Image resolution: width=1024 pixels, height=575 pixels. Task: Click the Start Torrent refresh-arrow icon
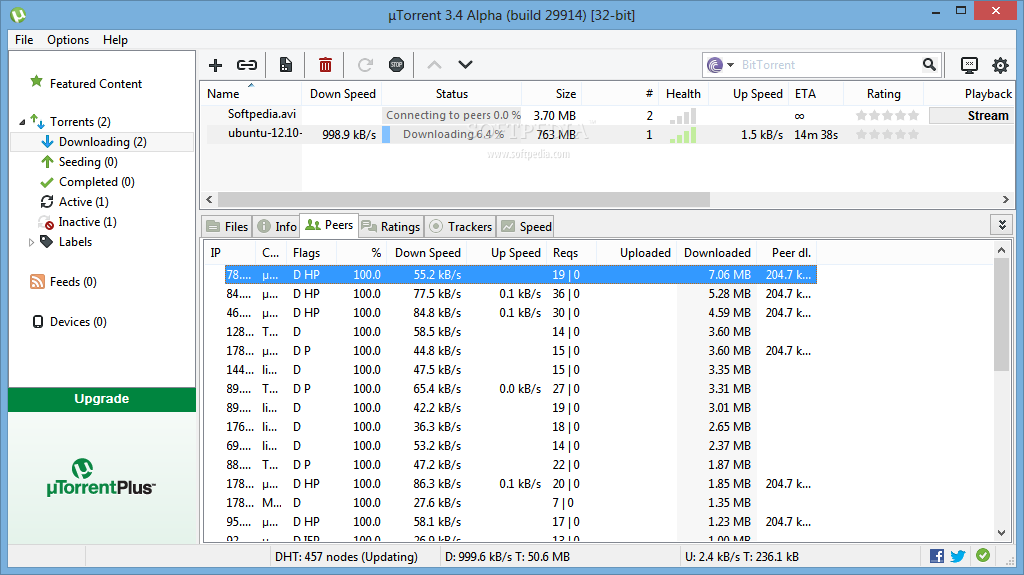(365, 65)
